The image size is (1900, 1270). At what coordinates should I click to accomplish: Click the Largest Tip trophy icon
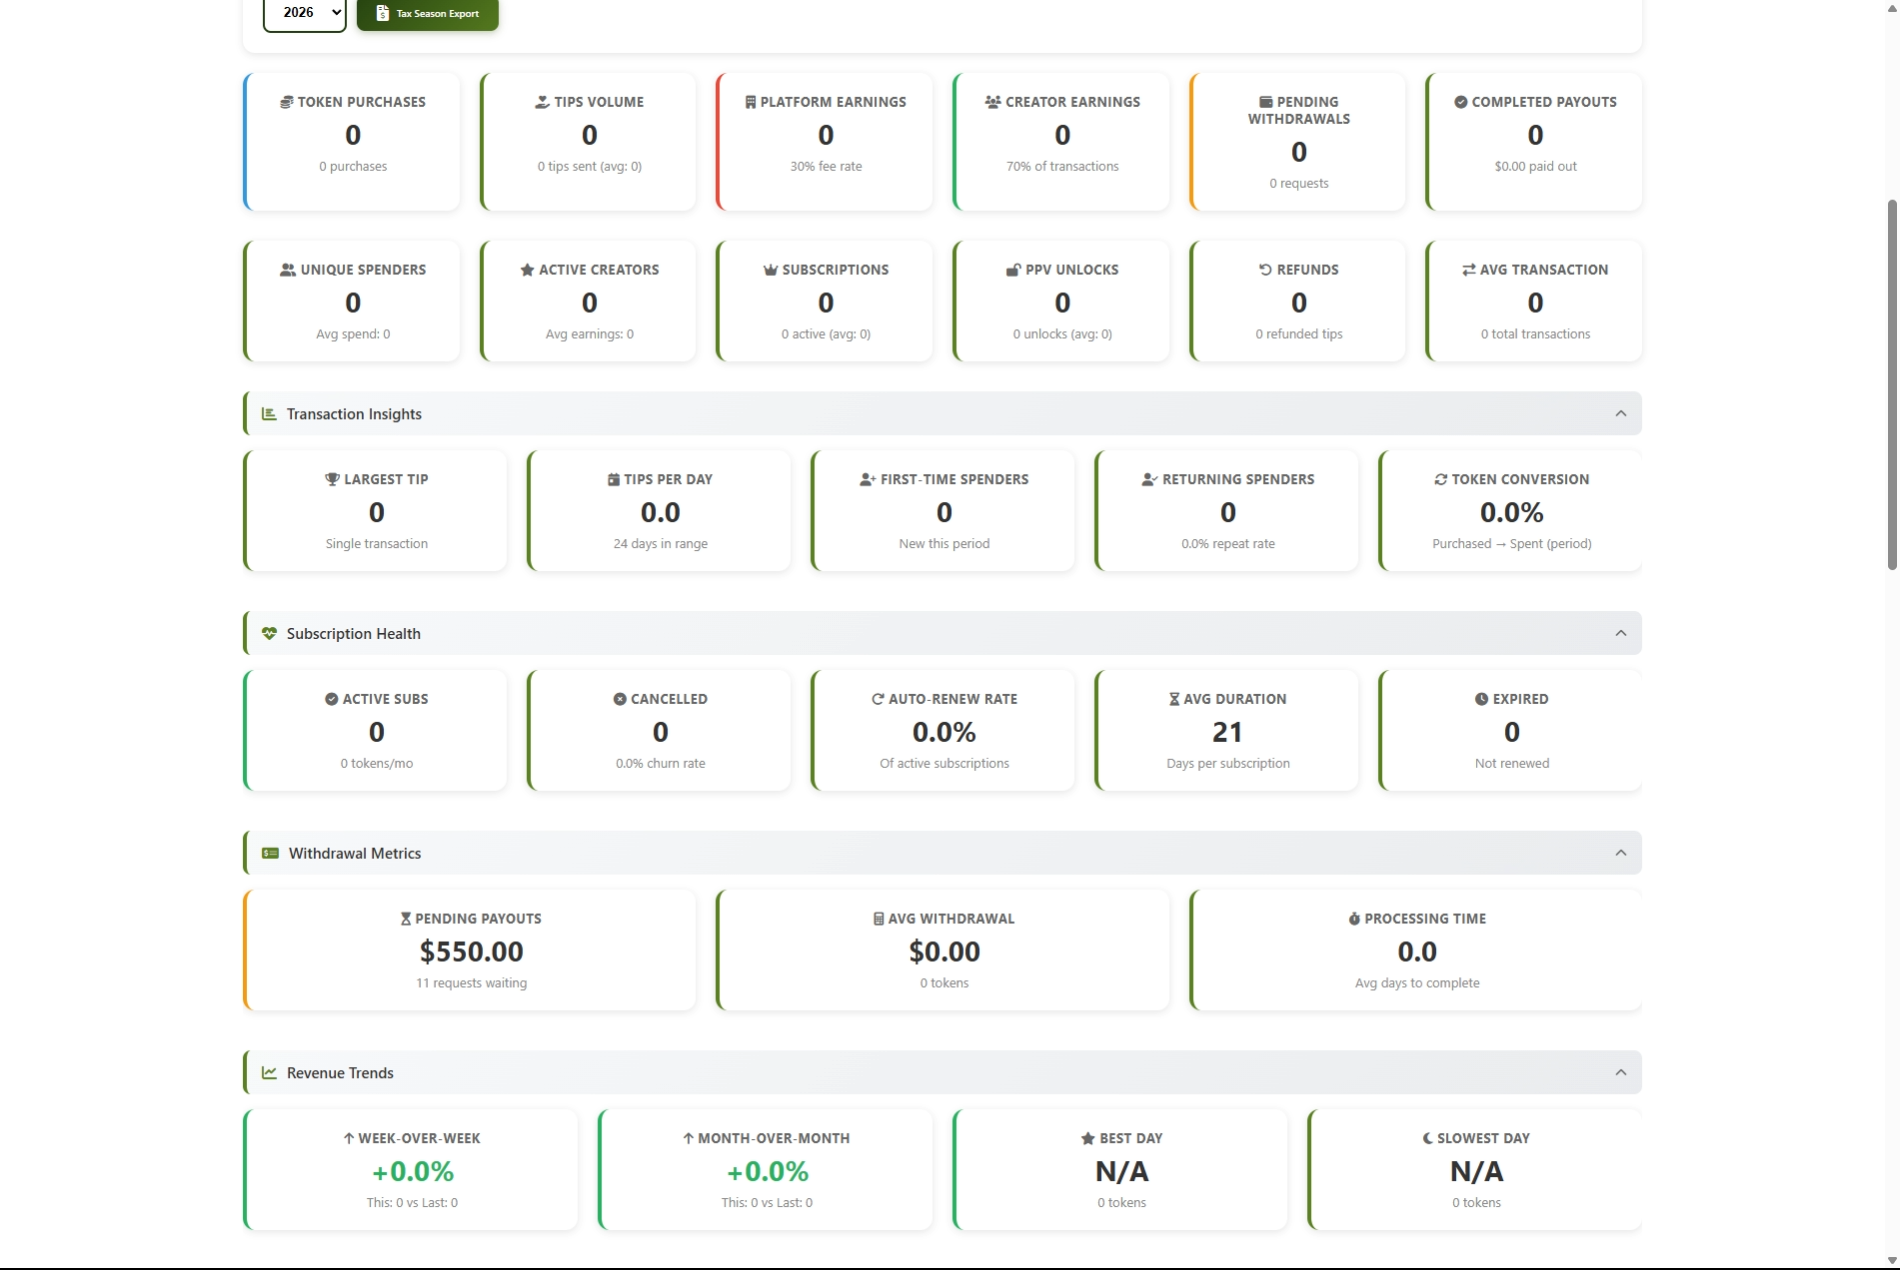point(332,479)
